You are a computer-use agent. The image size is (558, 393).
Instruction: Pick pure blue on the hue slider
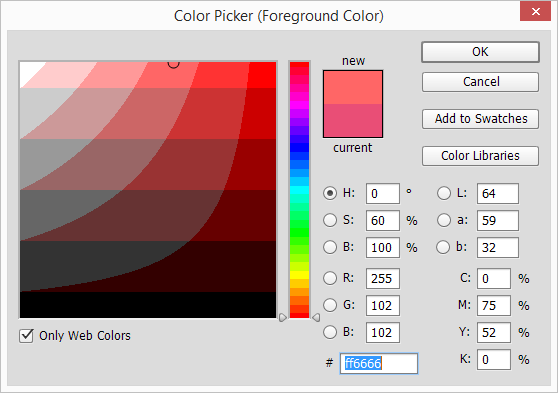pyautogui.click(x=299, y=147)
